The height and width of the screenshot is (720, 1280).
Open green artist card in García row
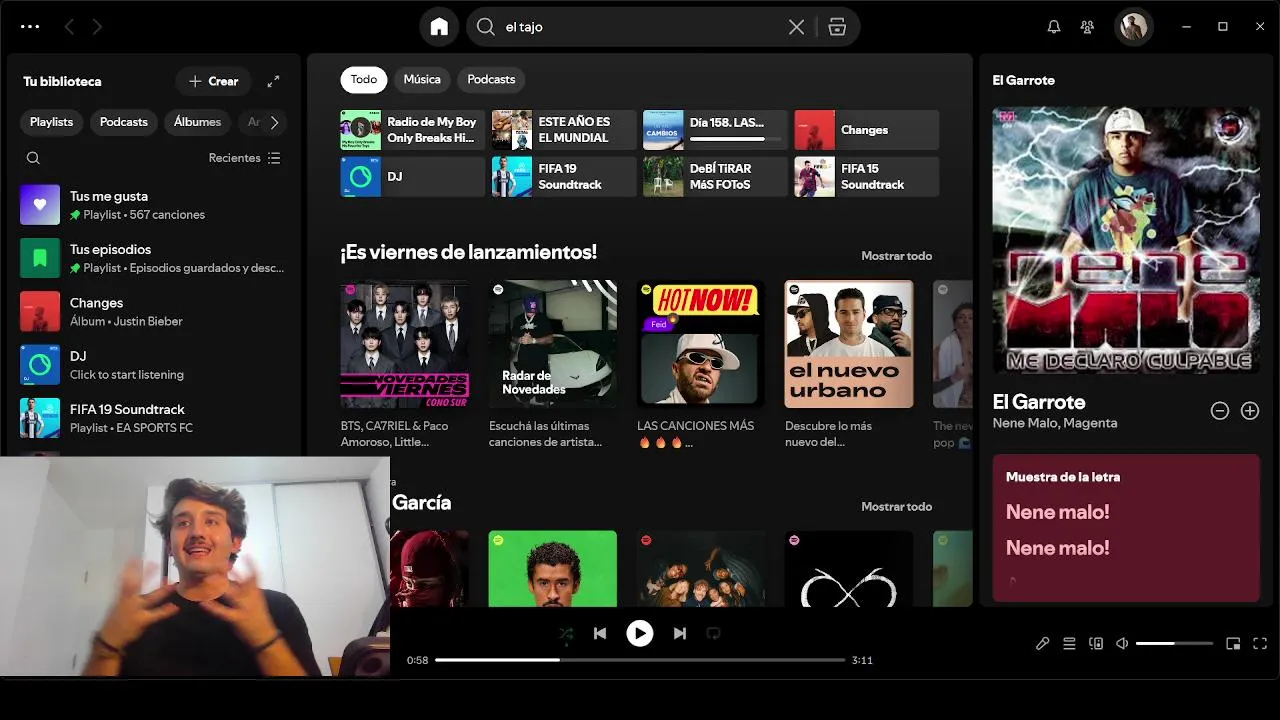tap(553, 568)
